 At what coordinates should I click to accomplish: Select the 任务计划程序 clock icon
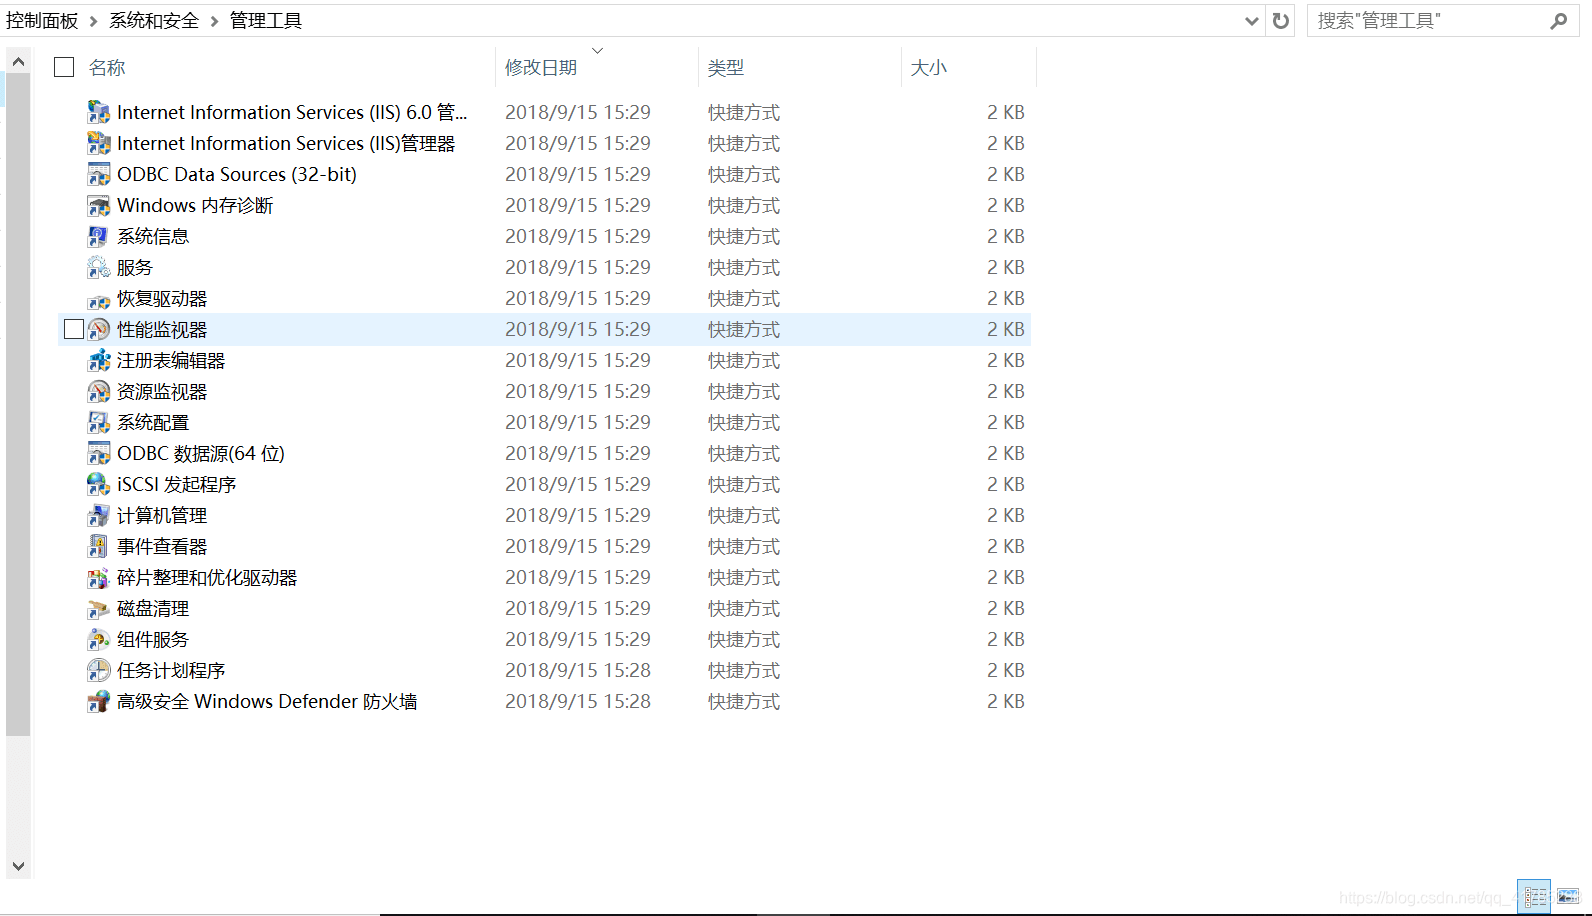point(98,670)
